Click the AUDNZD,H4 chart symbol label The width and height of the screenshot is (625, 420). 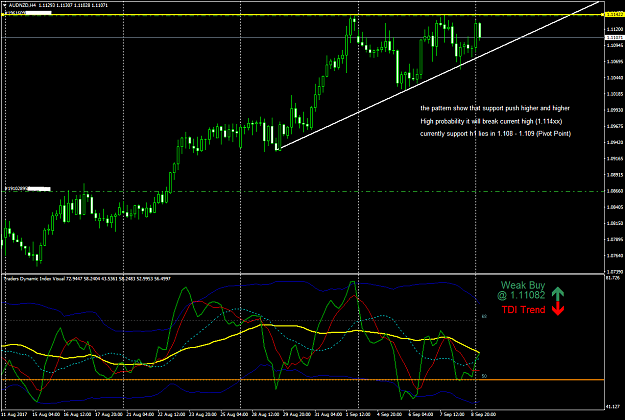(x=22, y=6)
